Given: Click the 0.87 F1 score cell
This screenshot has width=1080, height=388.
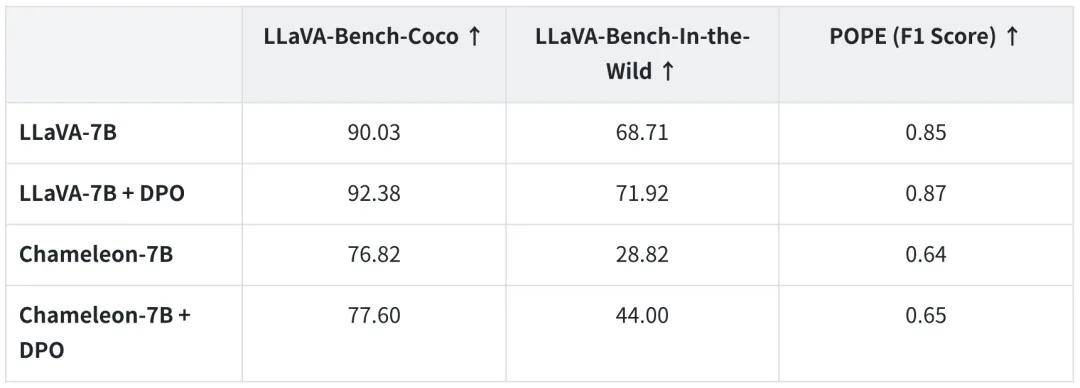Looking at the screenshot, I should coord(926,194).
